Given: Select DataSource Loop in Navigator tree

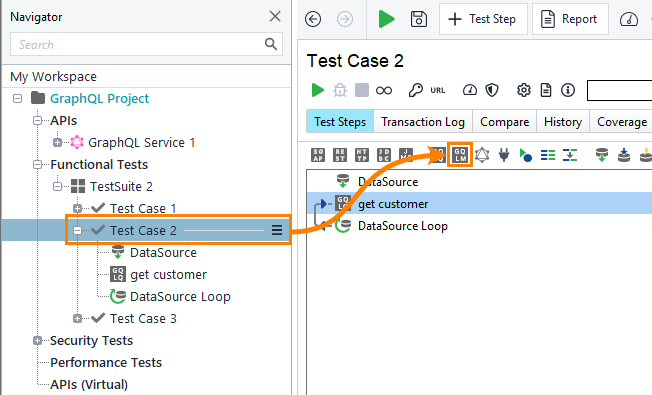Looking at the screenshot, I should (x=180, y=296).
